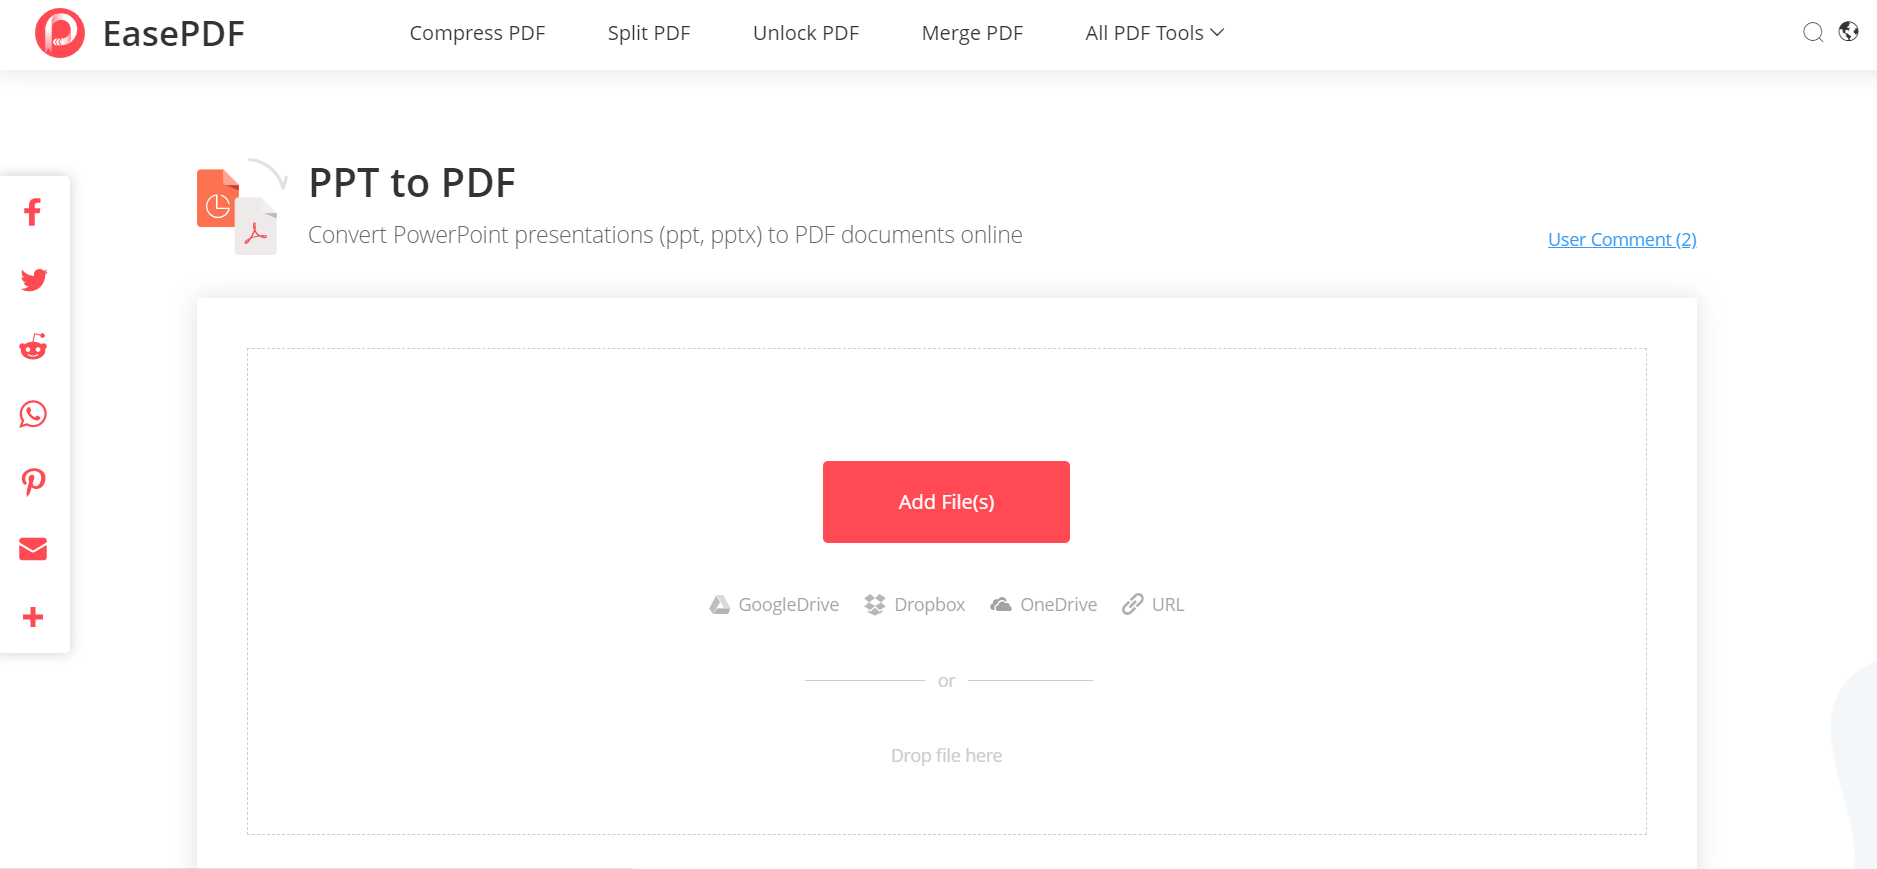
Task: Open the Google Drive upload option
Action: click(x=773, y=604)
